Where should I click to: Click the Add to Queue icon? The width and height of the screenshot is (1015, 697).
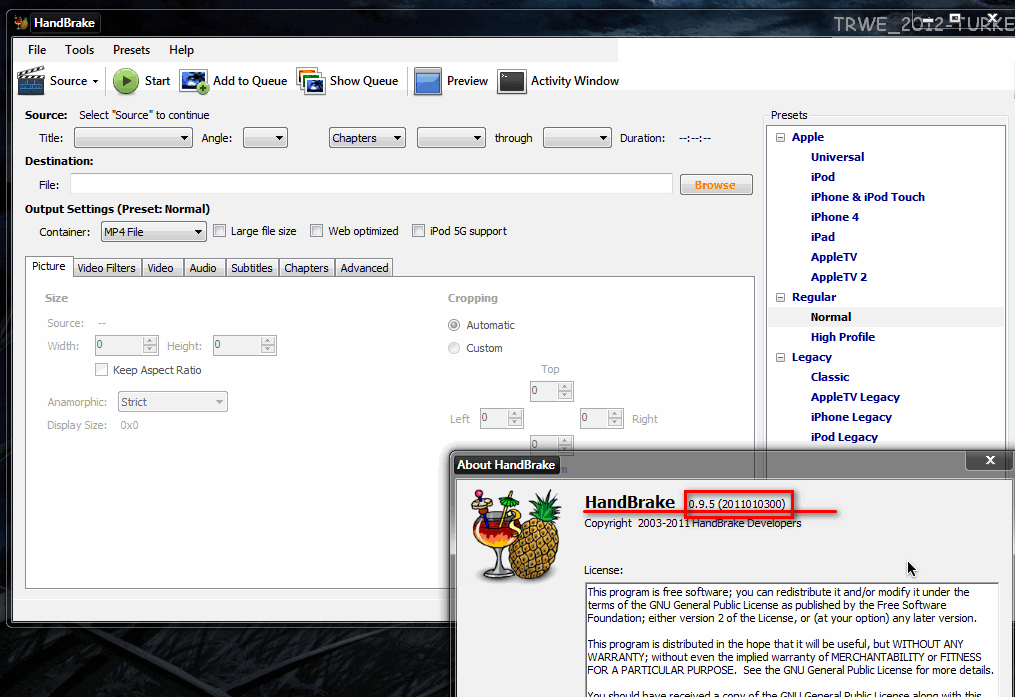click(x=194, y=81)
